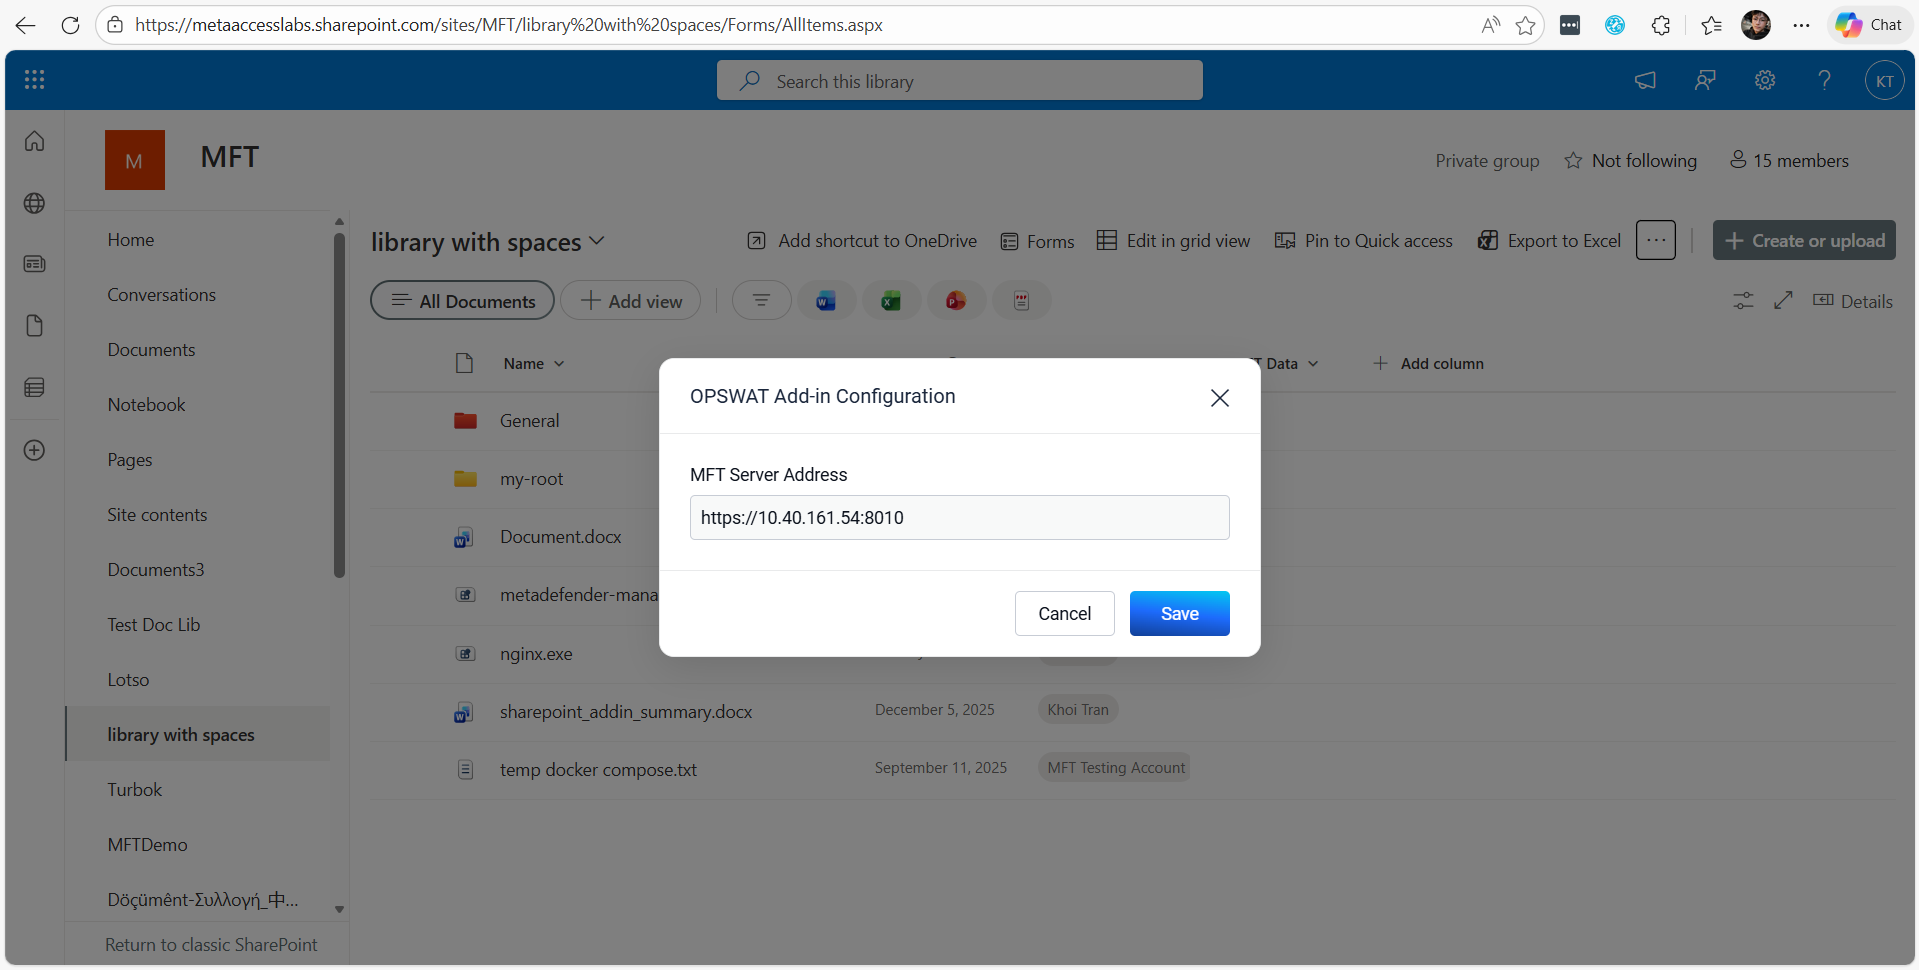Image resolution: width=1919 pixels, height=970 pixels.
Task: Open the Microsoft 365 app launcher
Action: [34, 80]
